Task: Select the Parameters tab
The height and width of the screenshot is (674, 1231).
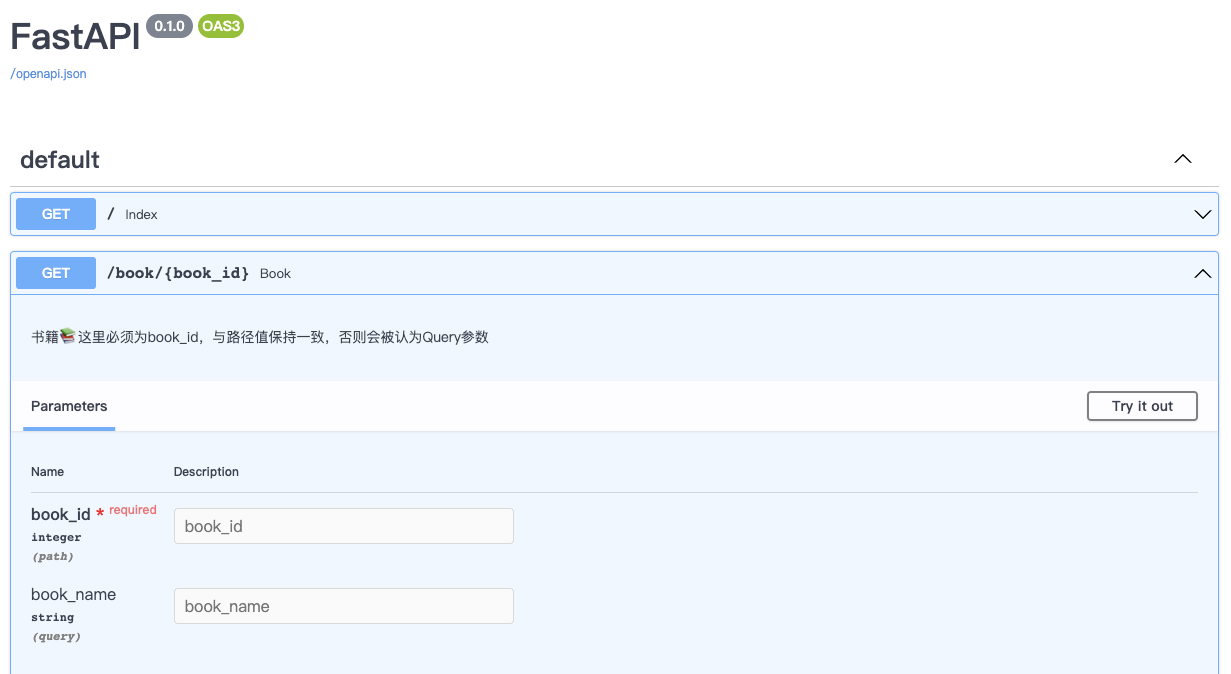Action: click(x=69, y=406)
